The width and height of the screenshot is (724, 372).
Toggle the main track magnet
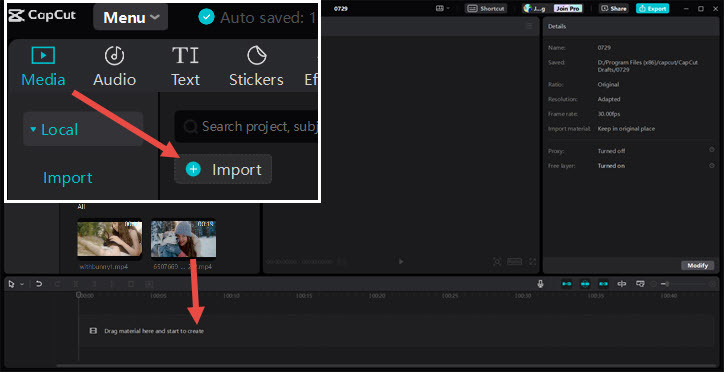point(567,284)
